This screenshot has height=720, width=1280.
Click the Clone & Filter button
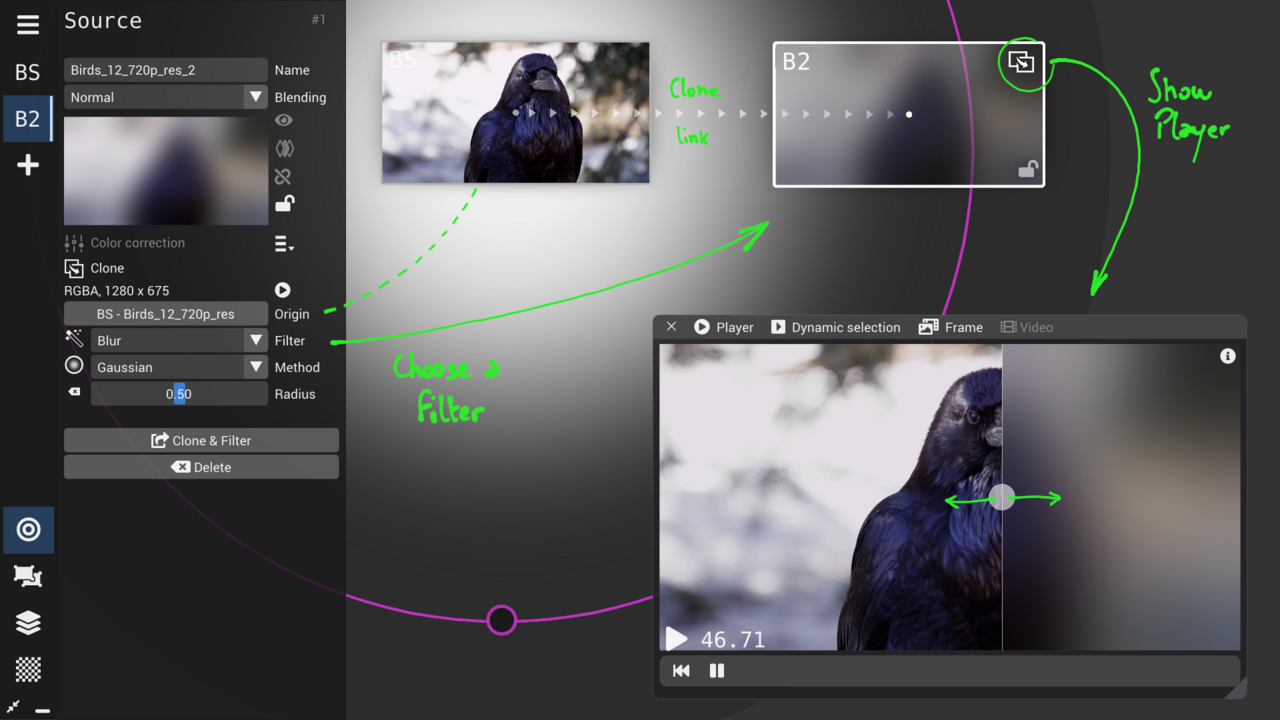201,441
